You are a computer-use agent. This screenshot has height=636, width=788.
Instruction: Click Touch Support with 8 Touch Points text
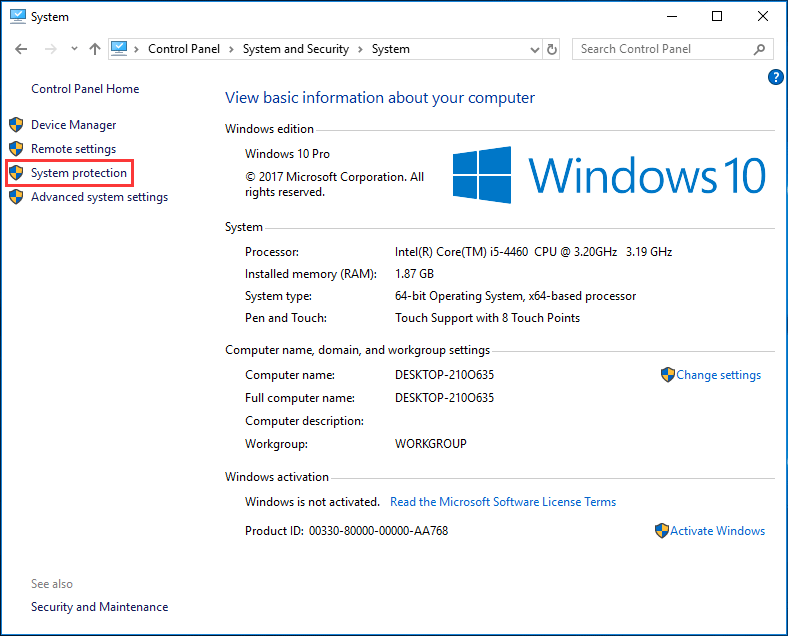pos(487,318)
